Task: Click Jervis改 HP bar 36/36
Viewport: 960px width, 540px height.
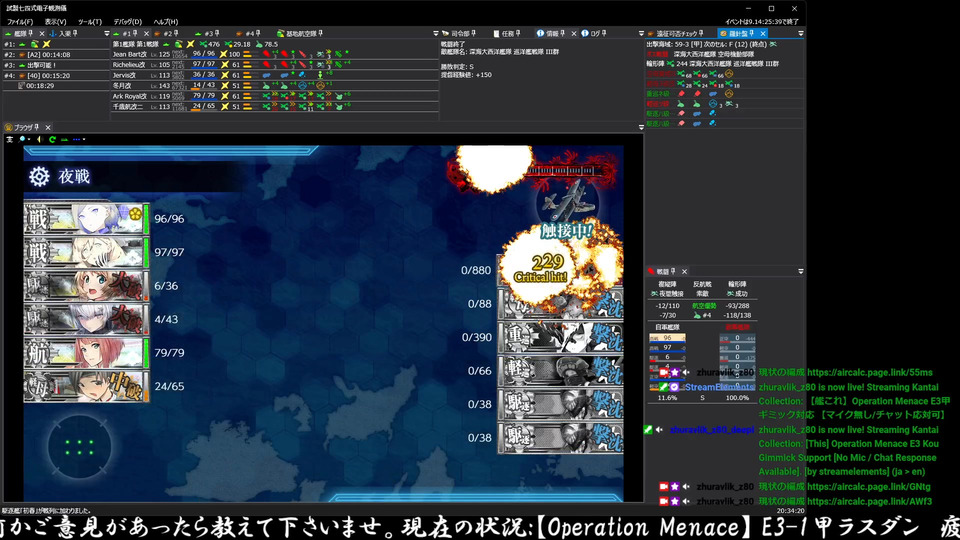Action: point(204,75)
